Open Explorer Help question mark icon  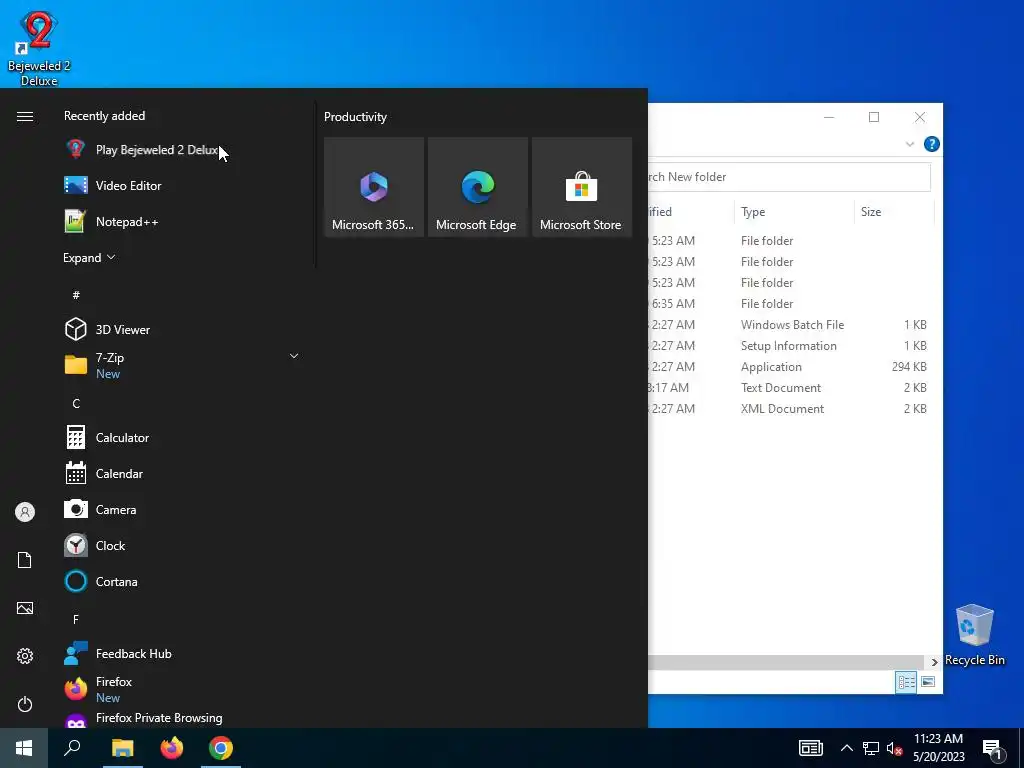tap(932, 144)
